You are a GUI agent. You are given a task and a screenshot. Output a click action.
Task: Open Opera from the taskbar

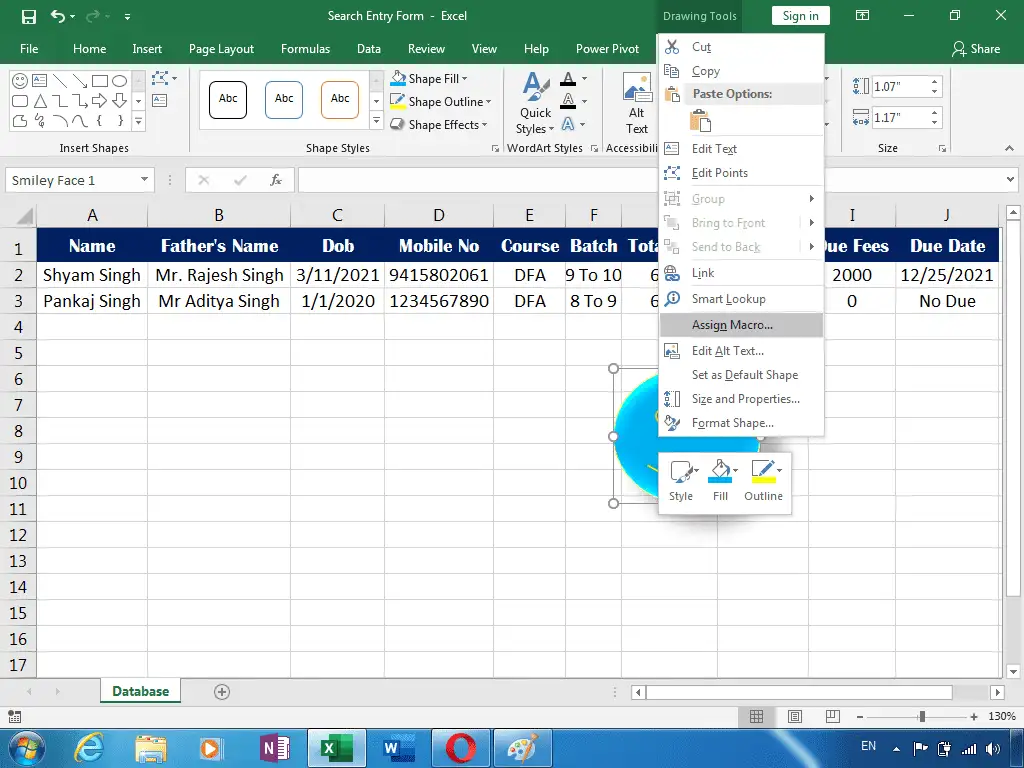(x=460, y=748)
